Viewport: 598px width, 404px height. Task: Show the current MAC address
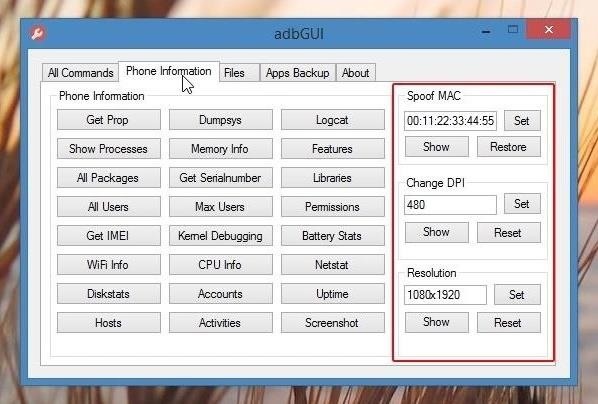tap(437, 147)
